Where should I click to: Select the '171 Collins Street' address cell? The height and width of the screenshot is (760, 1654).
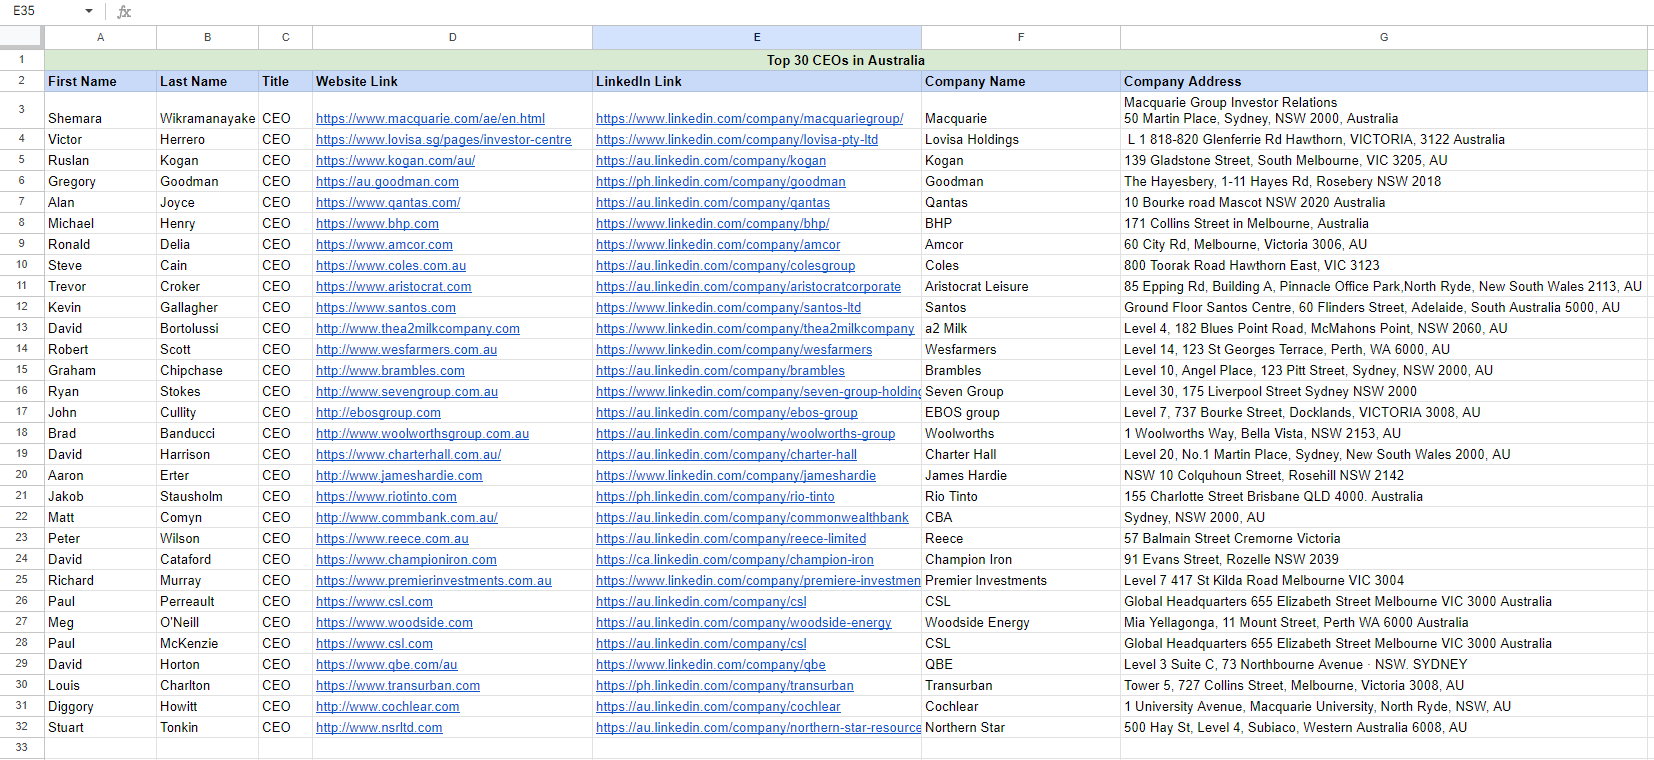(1384, 224)
